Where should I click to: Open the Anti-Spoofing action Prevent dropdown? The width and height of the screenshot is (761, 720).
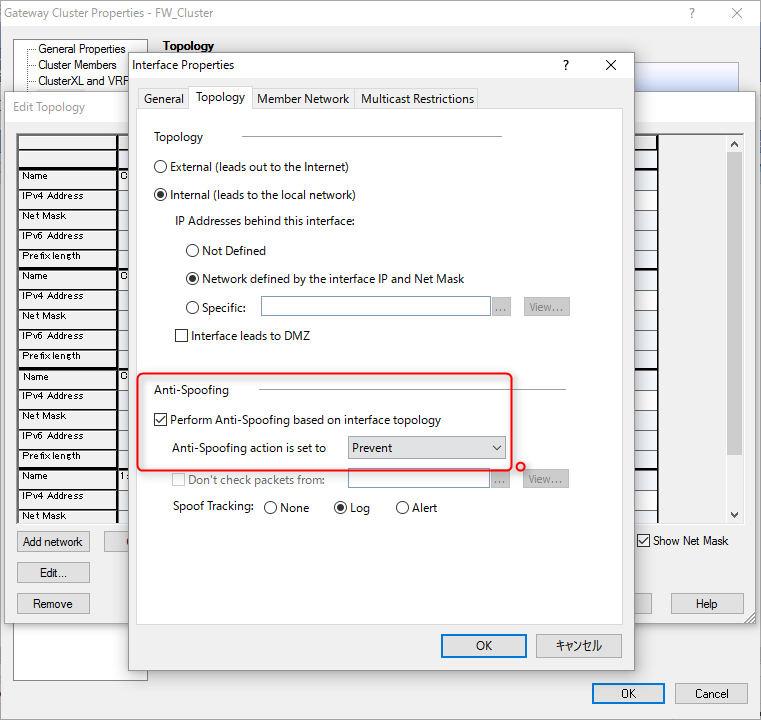point(427,448)
